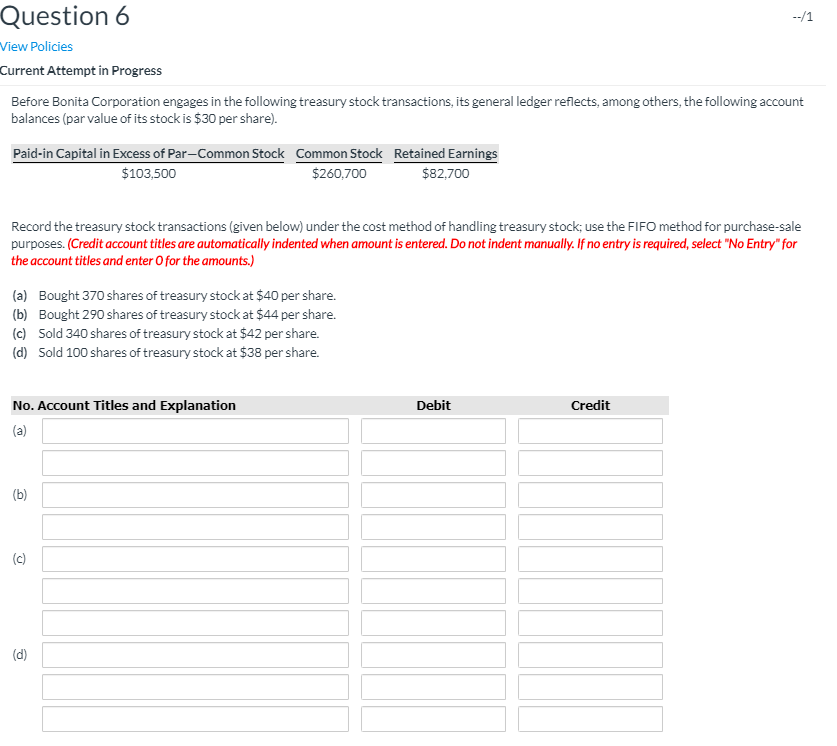
Task: Click the second account title field for entry (c)
Action: coord(194,590)
